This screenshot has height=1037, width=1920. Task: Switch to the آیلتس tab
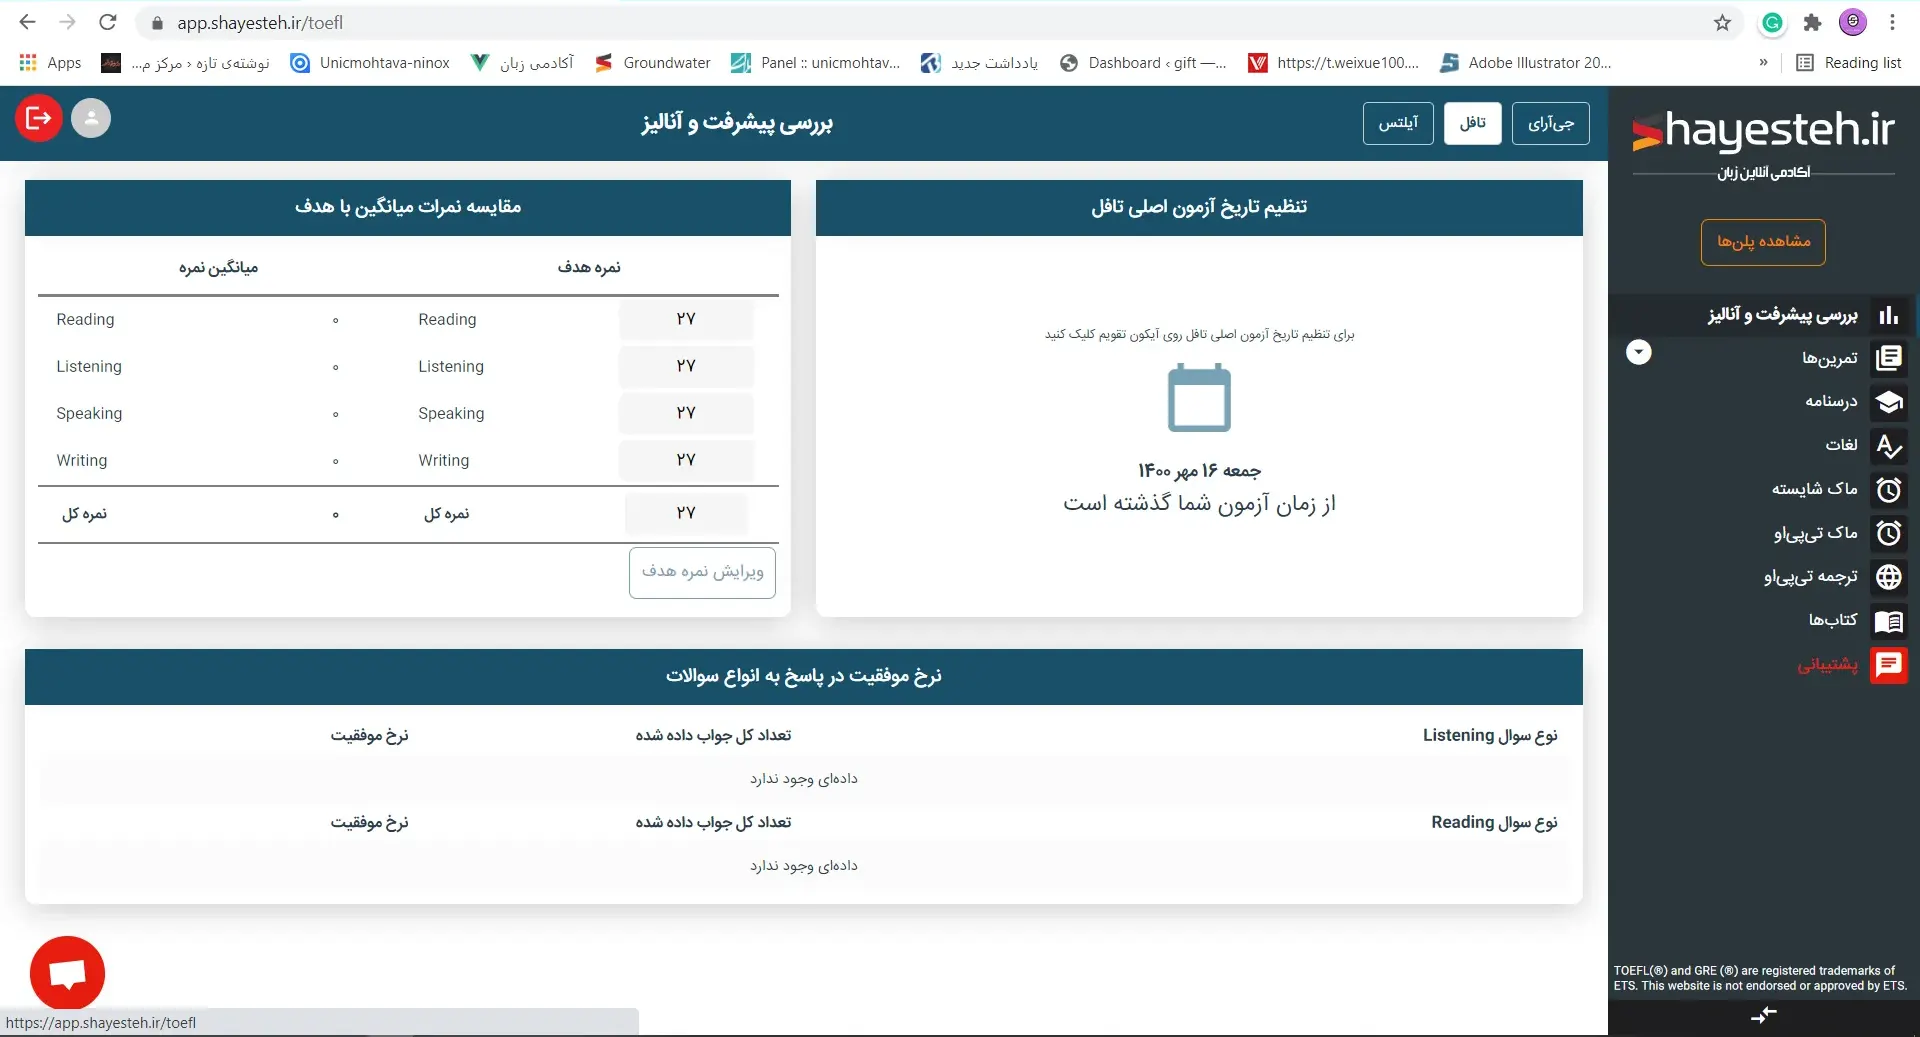pyautogui.click(x=1397, y=123)
